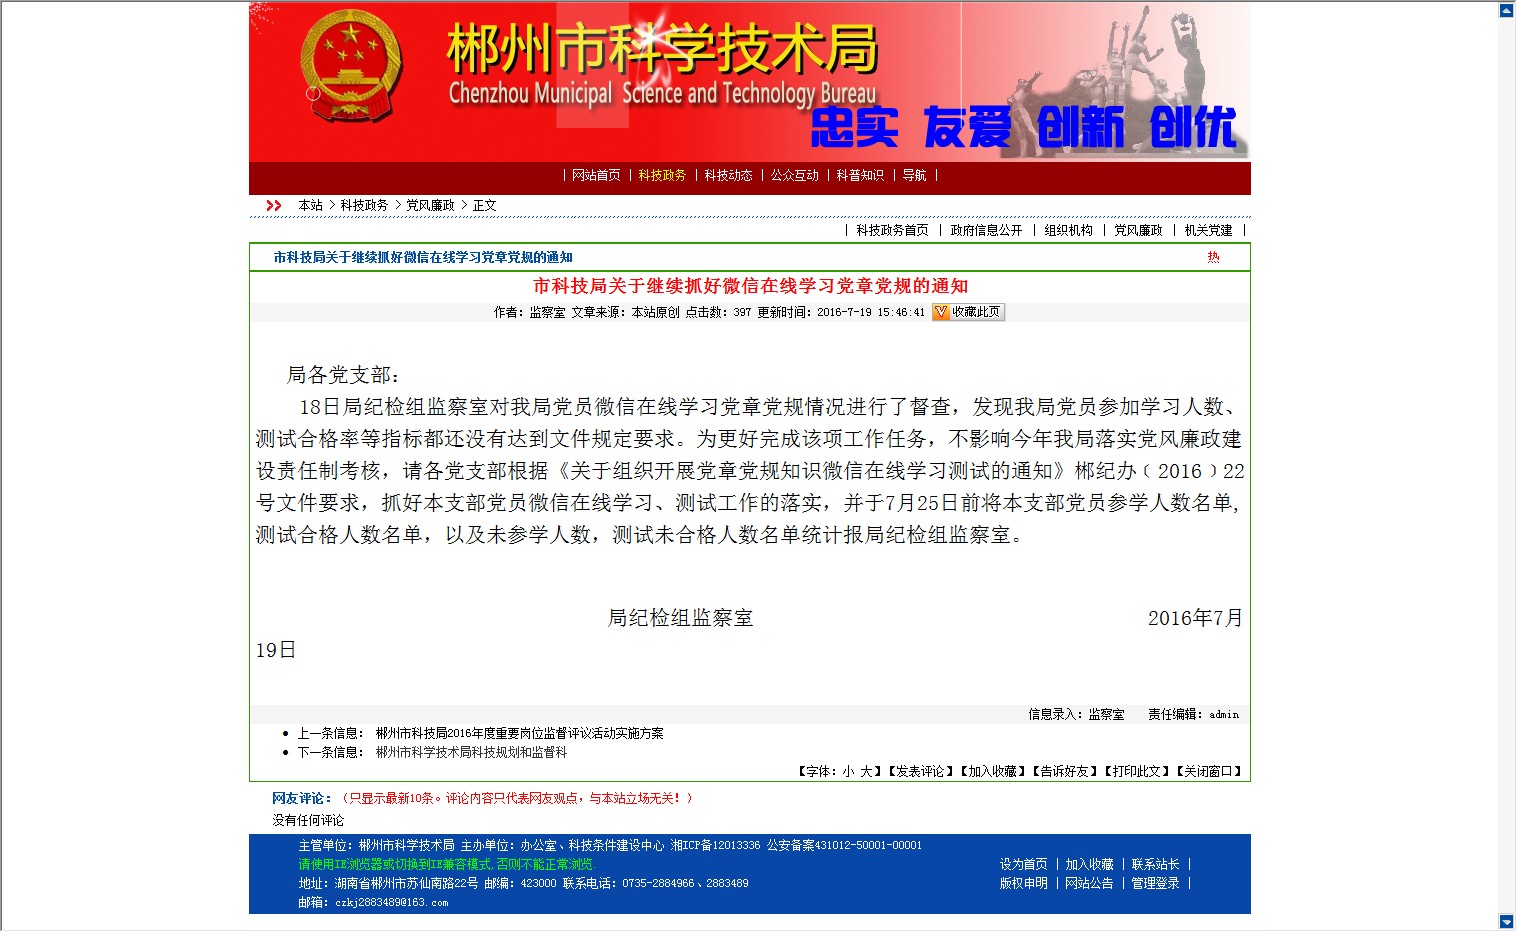Click the national emblem logo in banner
This screenshot has height=932, width=1517.
click(350, 67)
